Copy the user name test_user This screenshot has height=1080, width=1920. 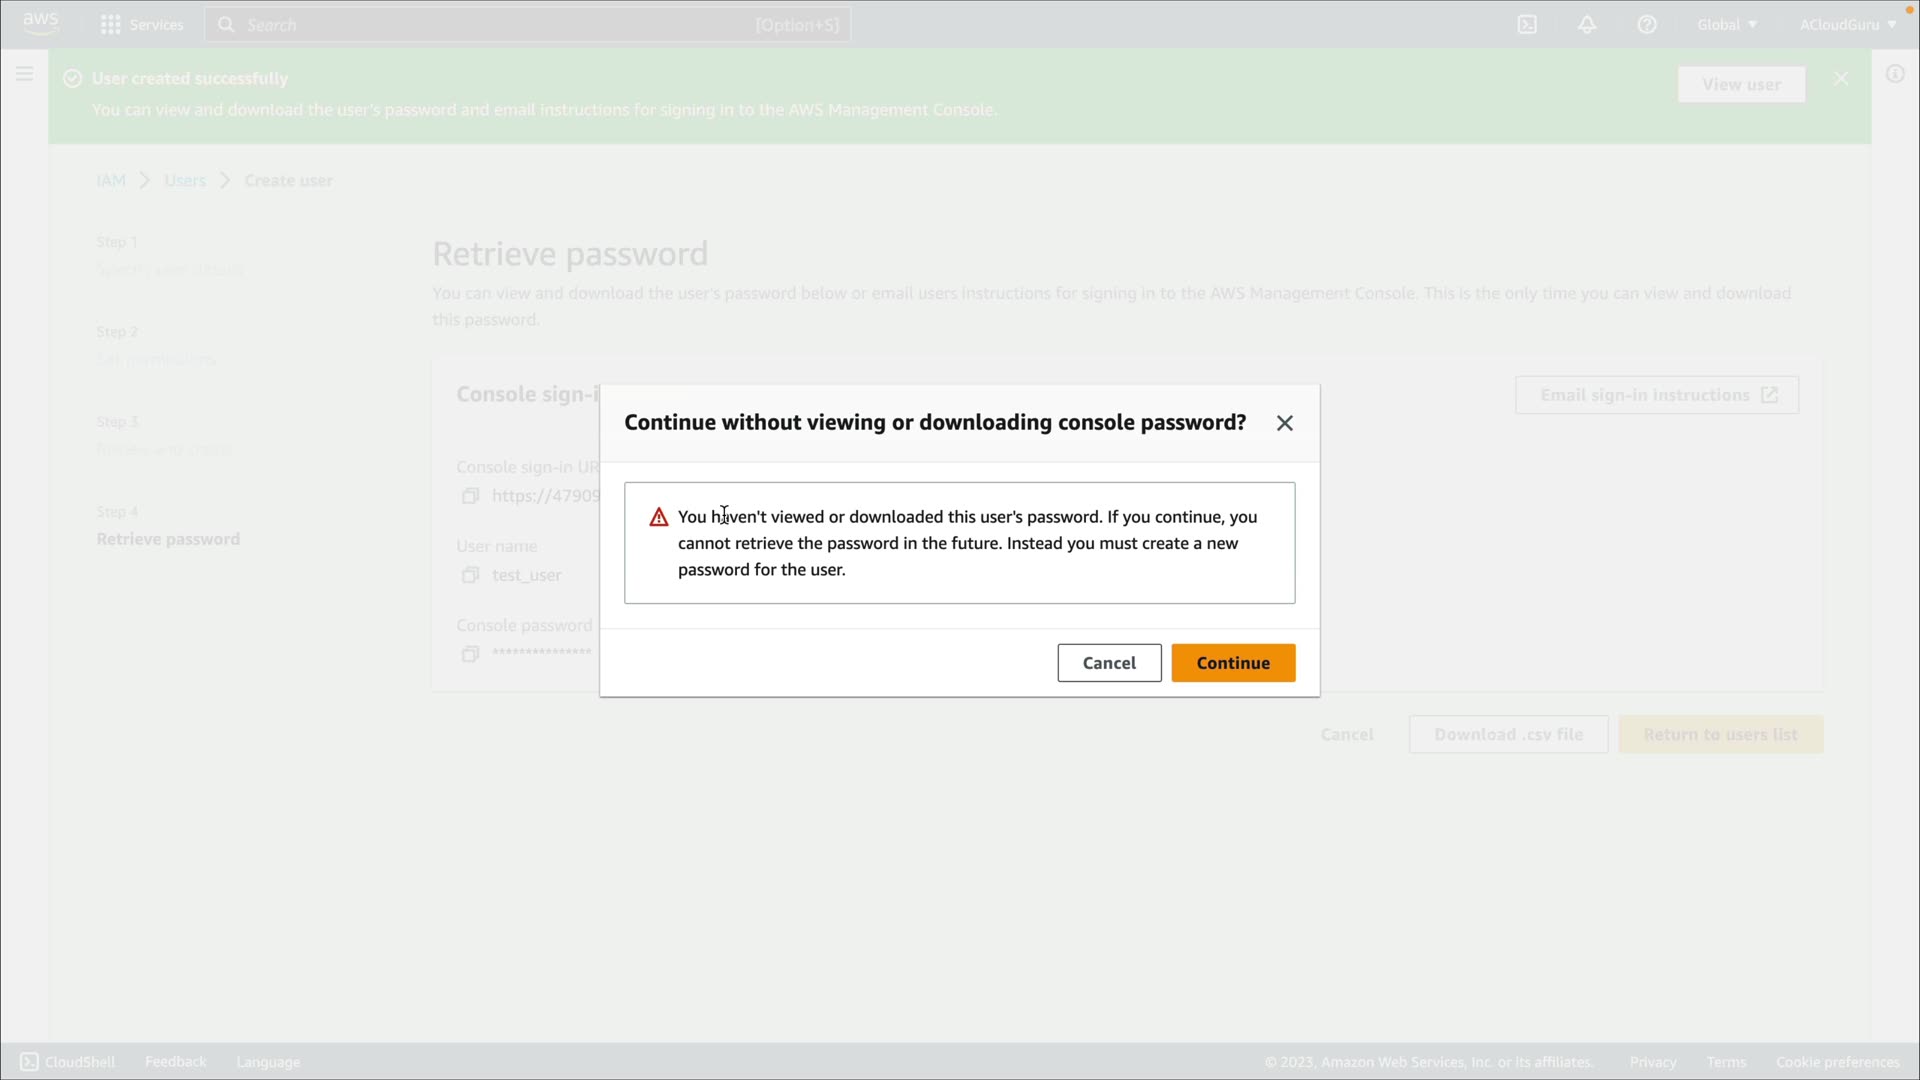click(470, 575)
